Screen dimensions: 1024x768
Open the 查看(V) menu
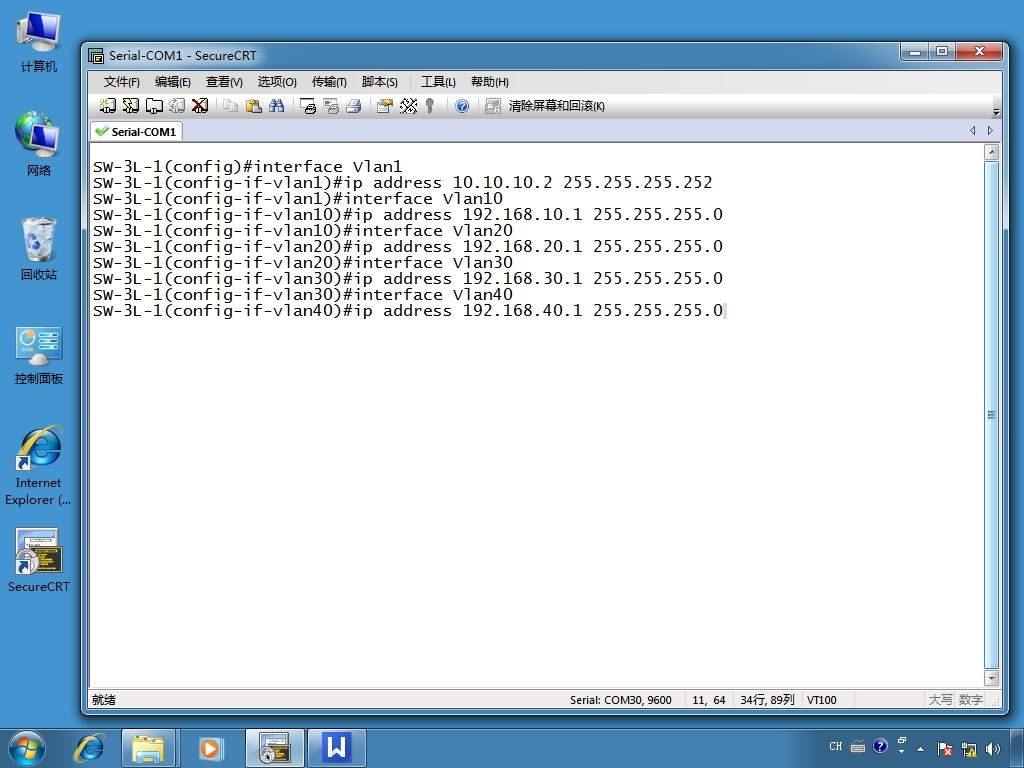click(x=224, y=82)
